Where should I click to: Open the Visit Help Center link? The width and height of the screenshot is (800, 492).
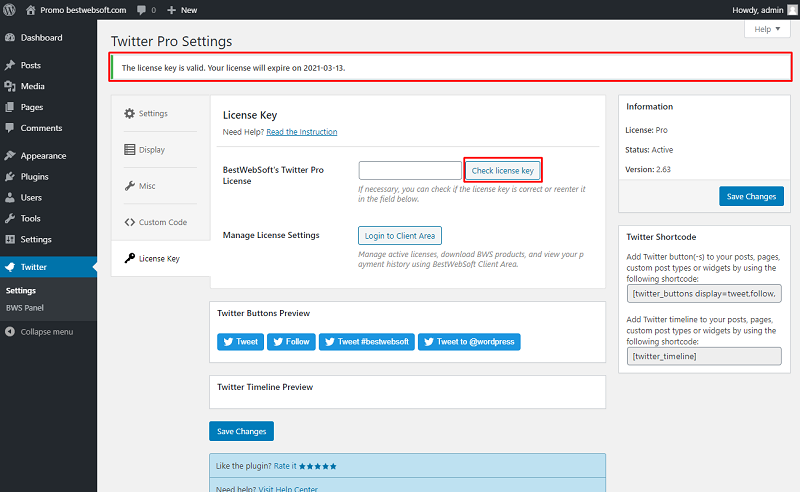point(288,489)
